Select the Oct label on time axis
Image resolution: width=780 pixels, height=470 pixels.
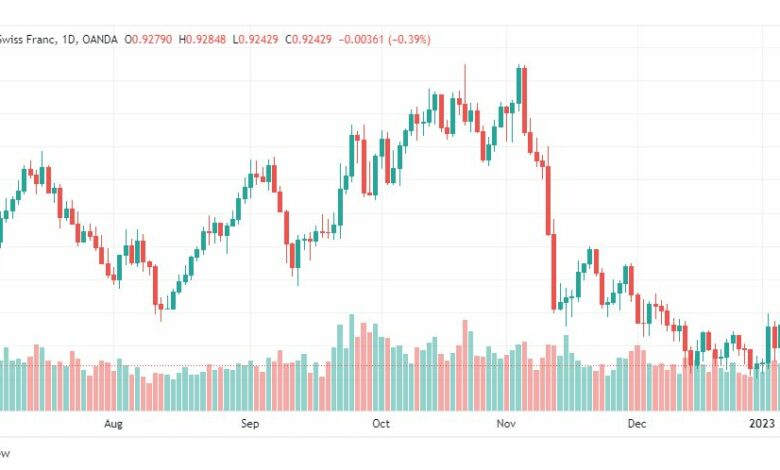[x=381, y=424]
